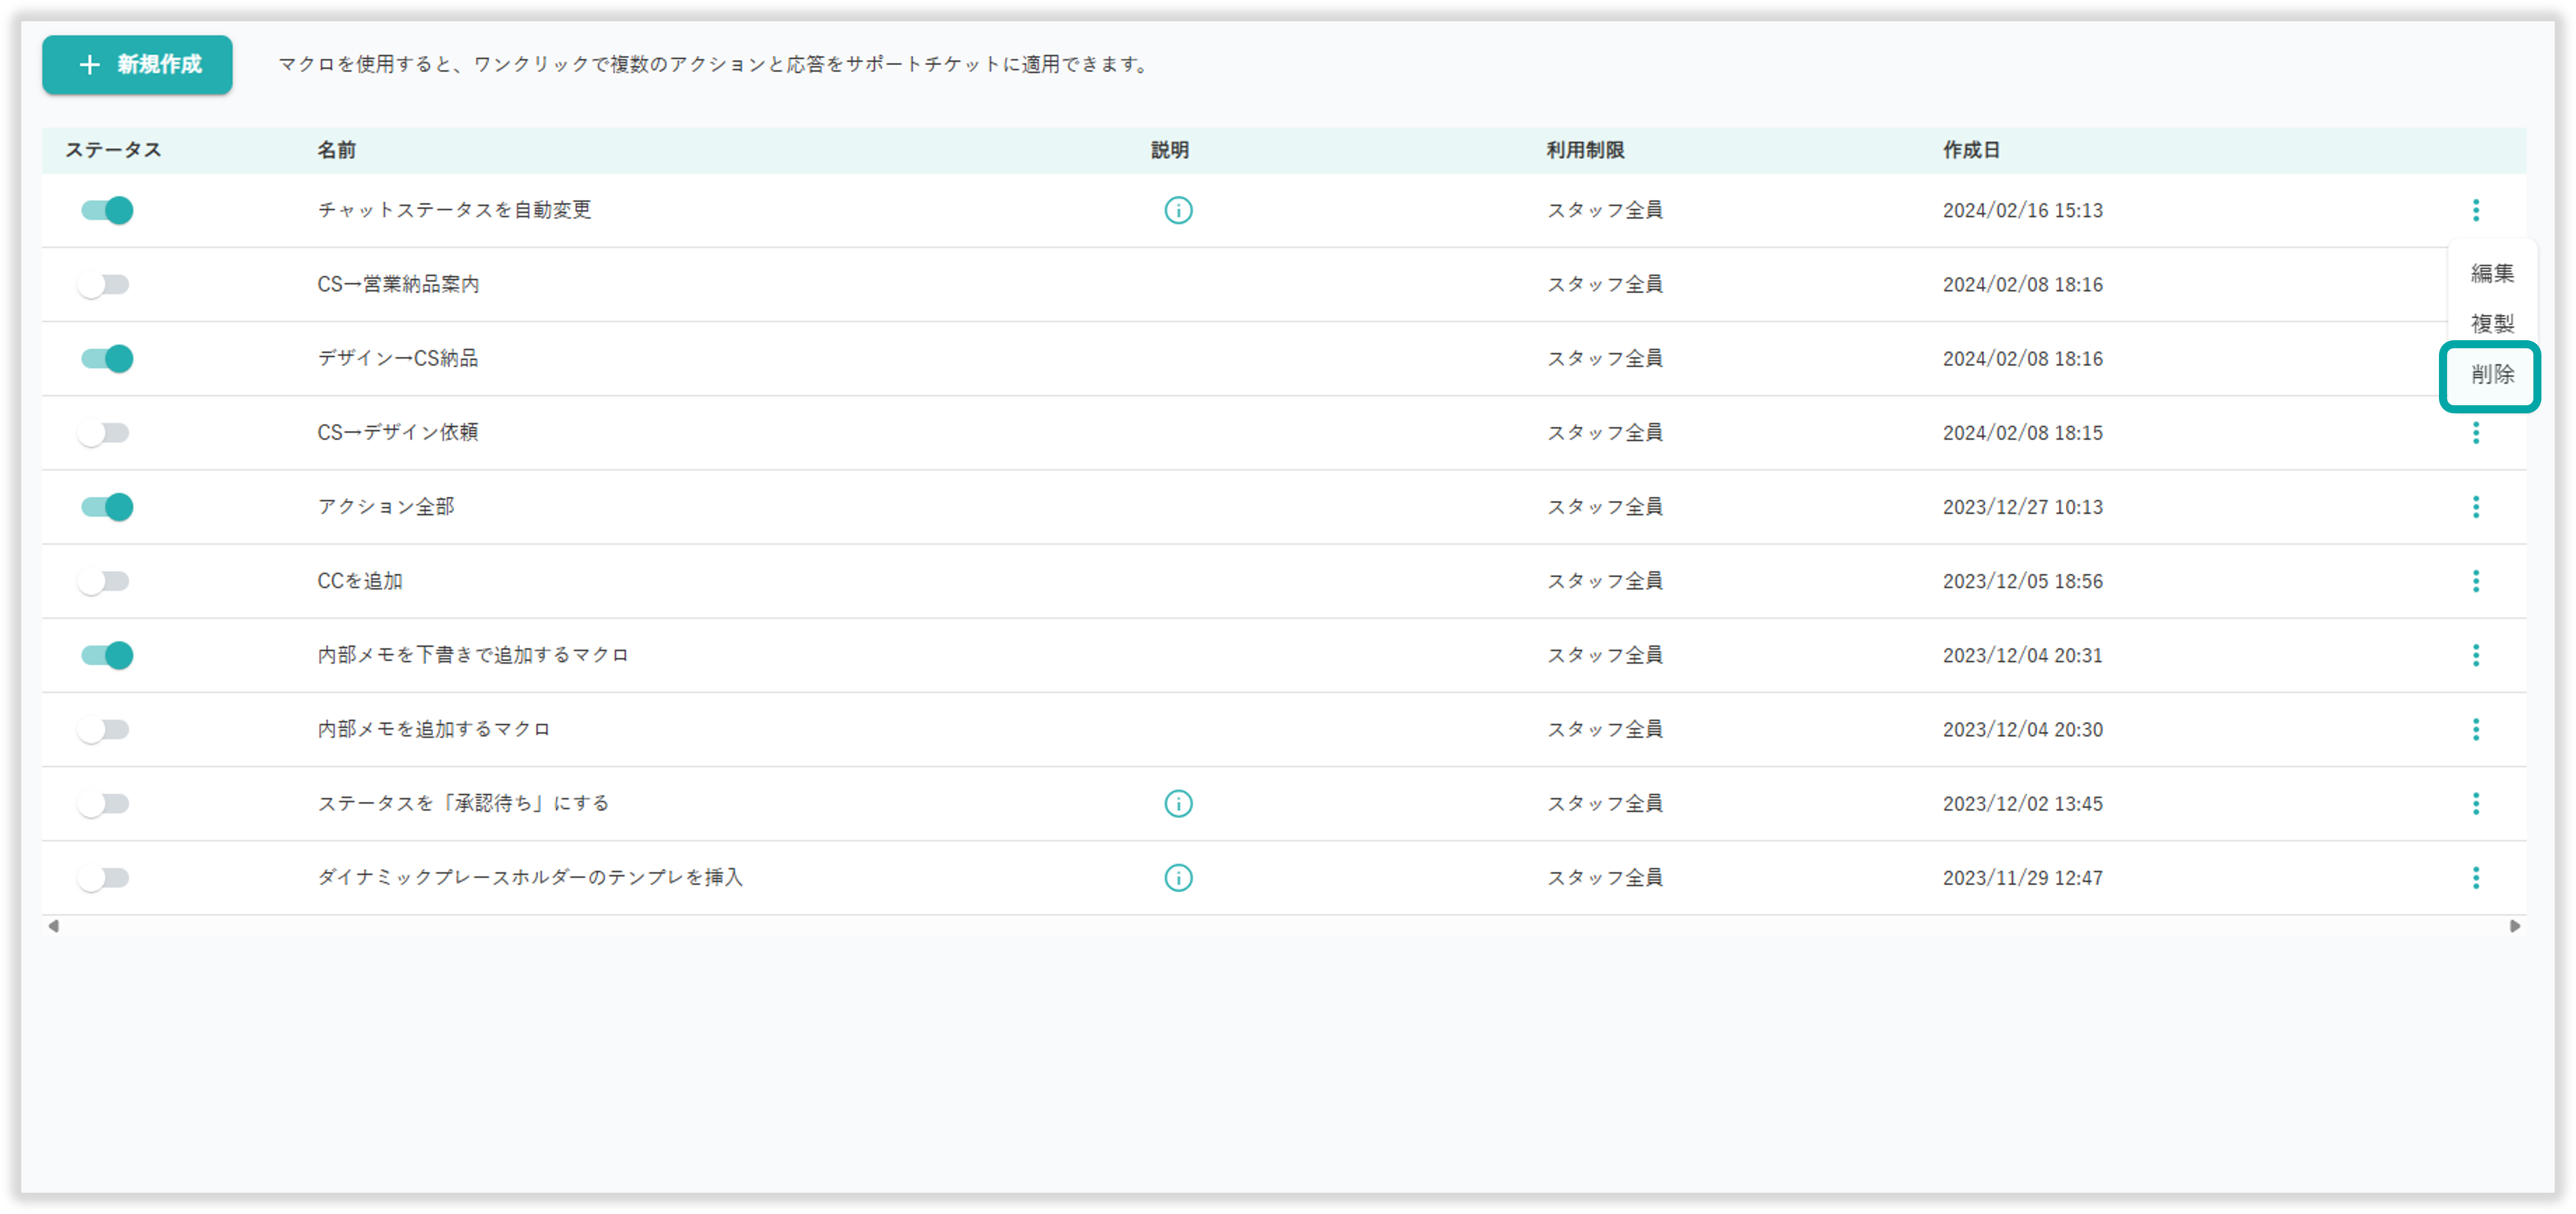Click info icon for チャットステータスを自動変更
This screenshot has height=1214, width=2576.
coord(1178,210)
